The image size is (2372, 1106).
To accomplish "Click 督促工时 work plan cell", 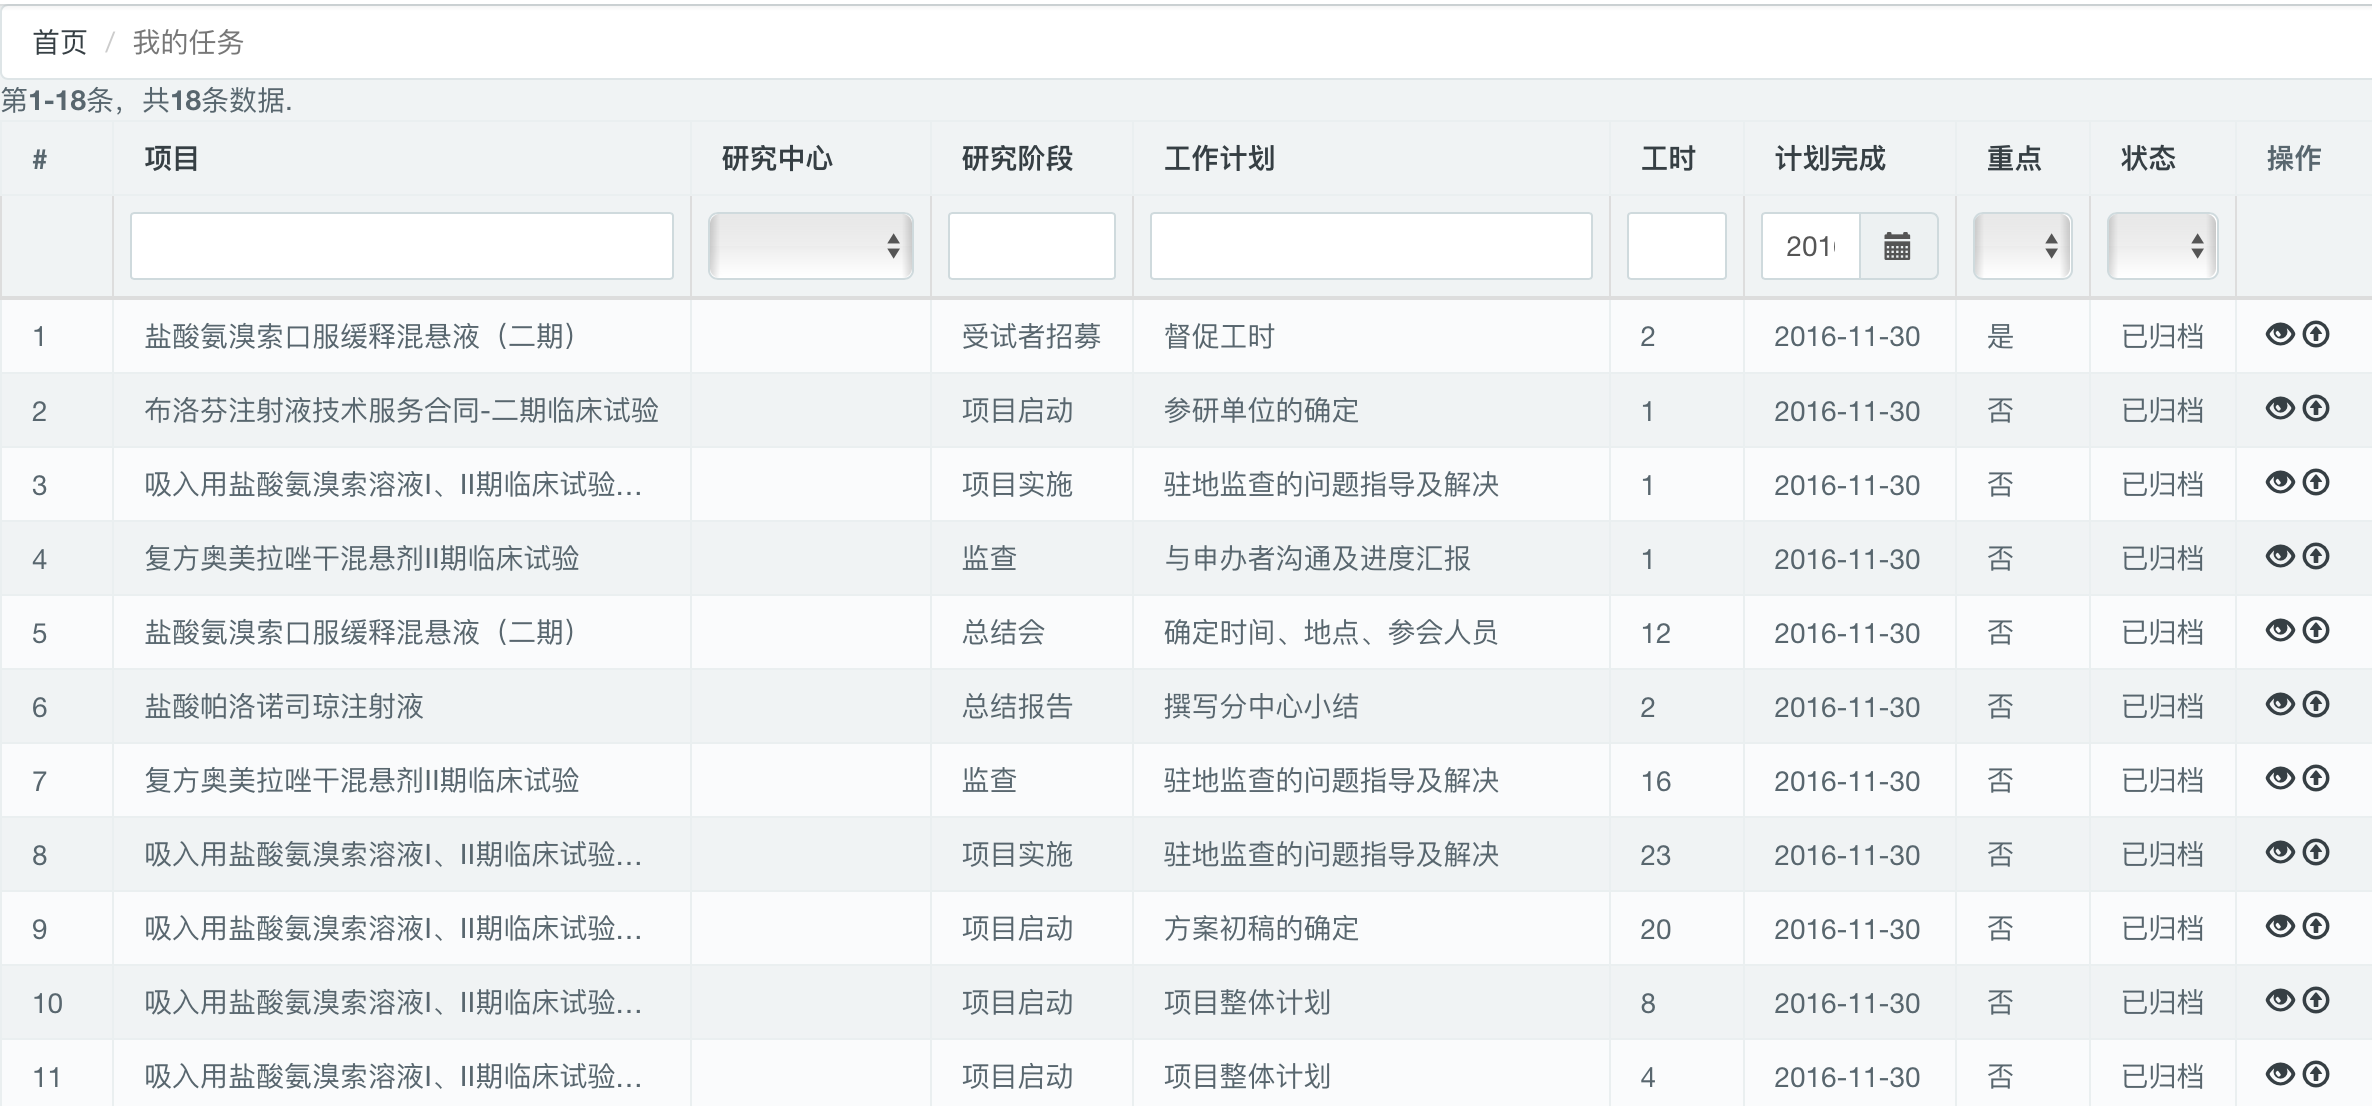I will tap(1219, 337).
